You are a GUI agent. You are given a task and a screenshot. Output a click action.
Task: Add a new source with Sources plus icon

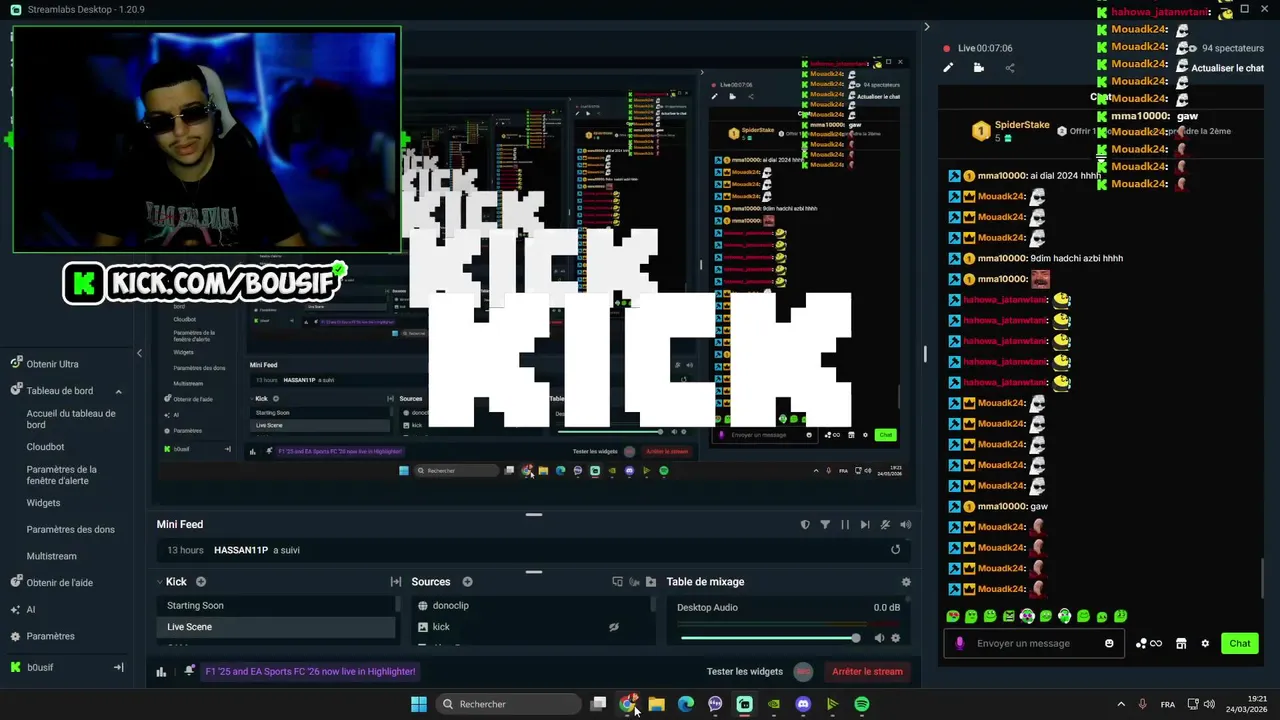pos(467,582)
